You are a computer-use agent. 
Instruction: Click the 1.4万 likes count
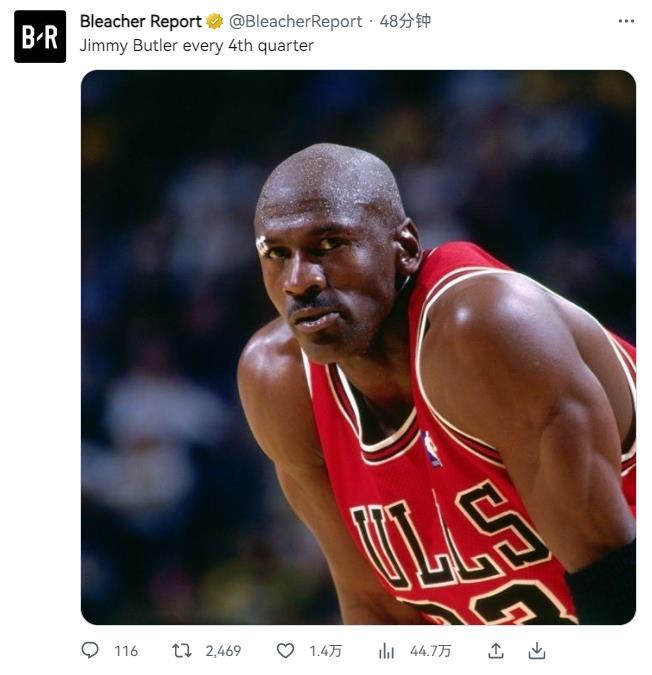[x=325, y=650]
